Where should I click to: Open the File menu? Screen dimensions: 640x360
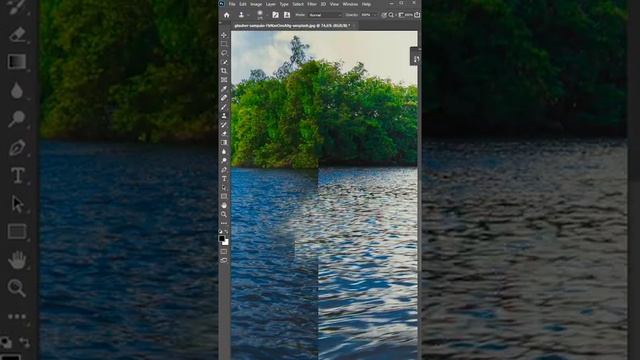232,4
